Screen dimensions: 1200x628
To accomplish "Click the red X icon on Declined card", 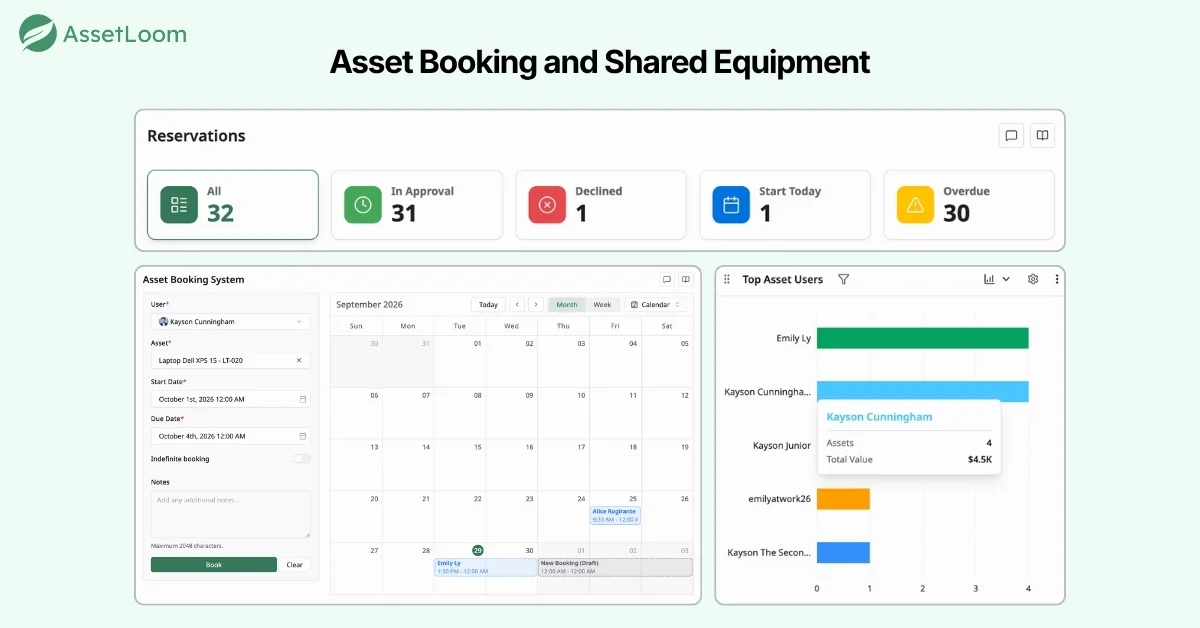I will pyautogui.click(x=547, y=205).
